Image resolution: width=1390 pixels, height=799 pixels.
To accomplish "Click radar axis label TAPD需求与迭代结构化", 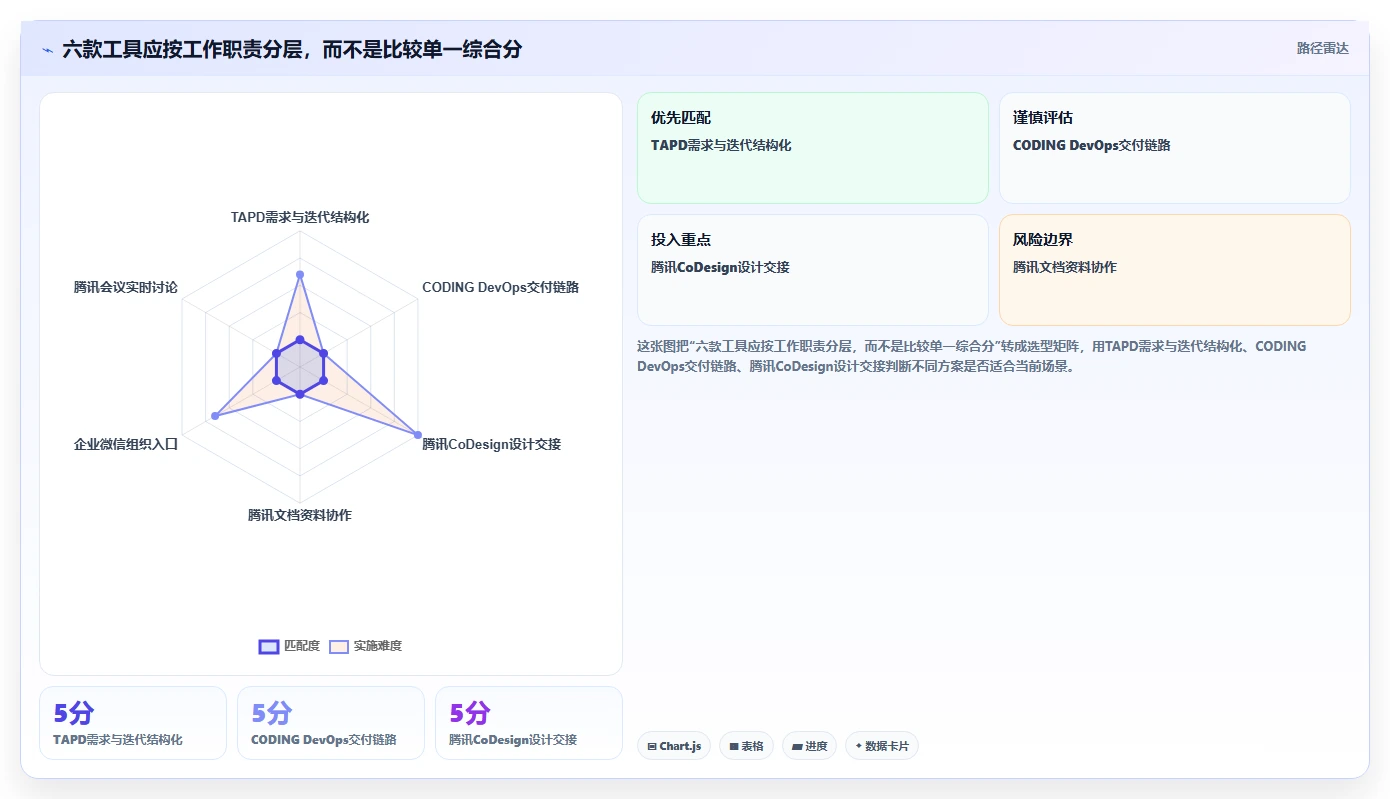I will 300,217.
